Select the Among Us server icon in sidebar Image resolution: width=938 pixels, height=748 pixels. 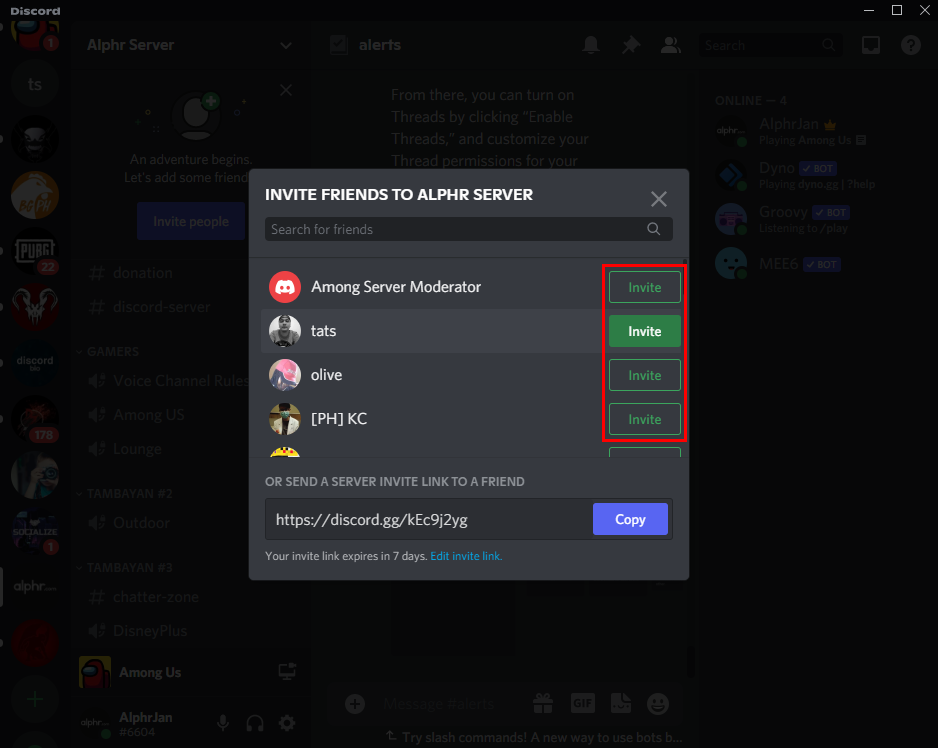[x=95, y=672]
